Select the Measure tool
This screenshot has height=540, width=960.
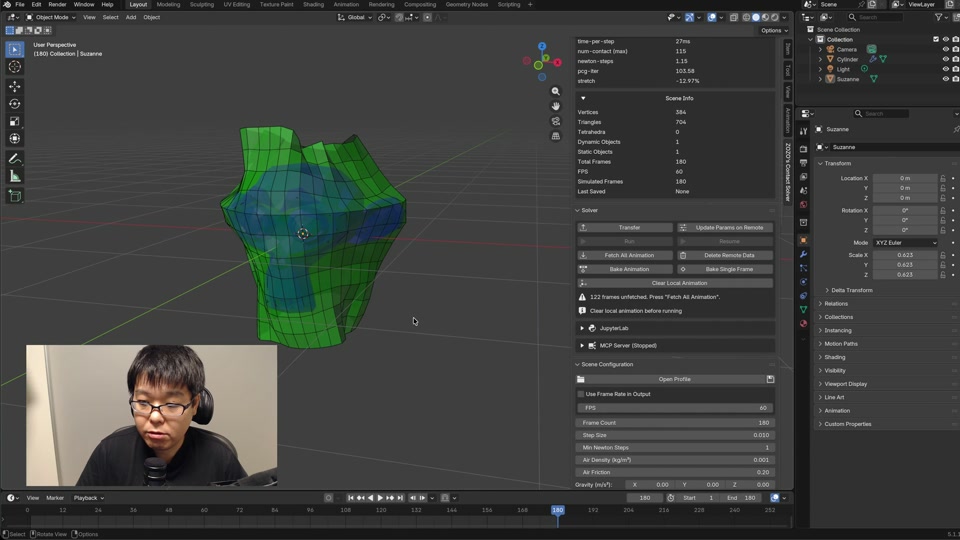[15, 176]
